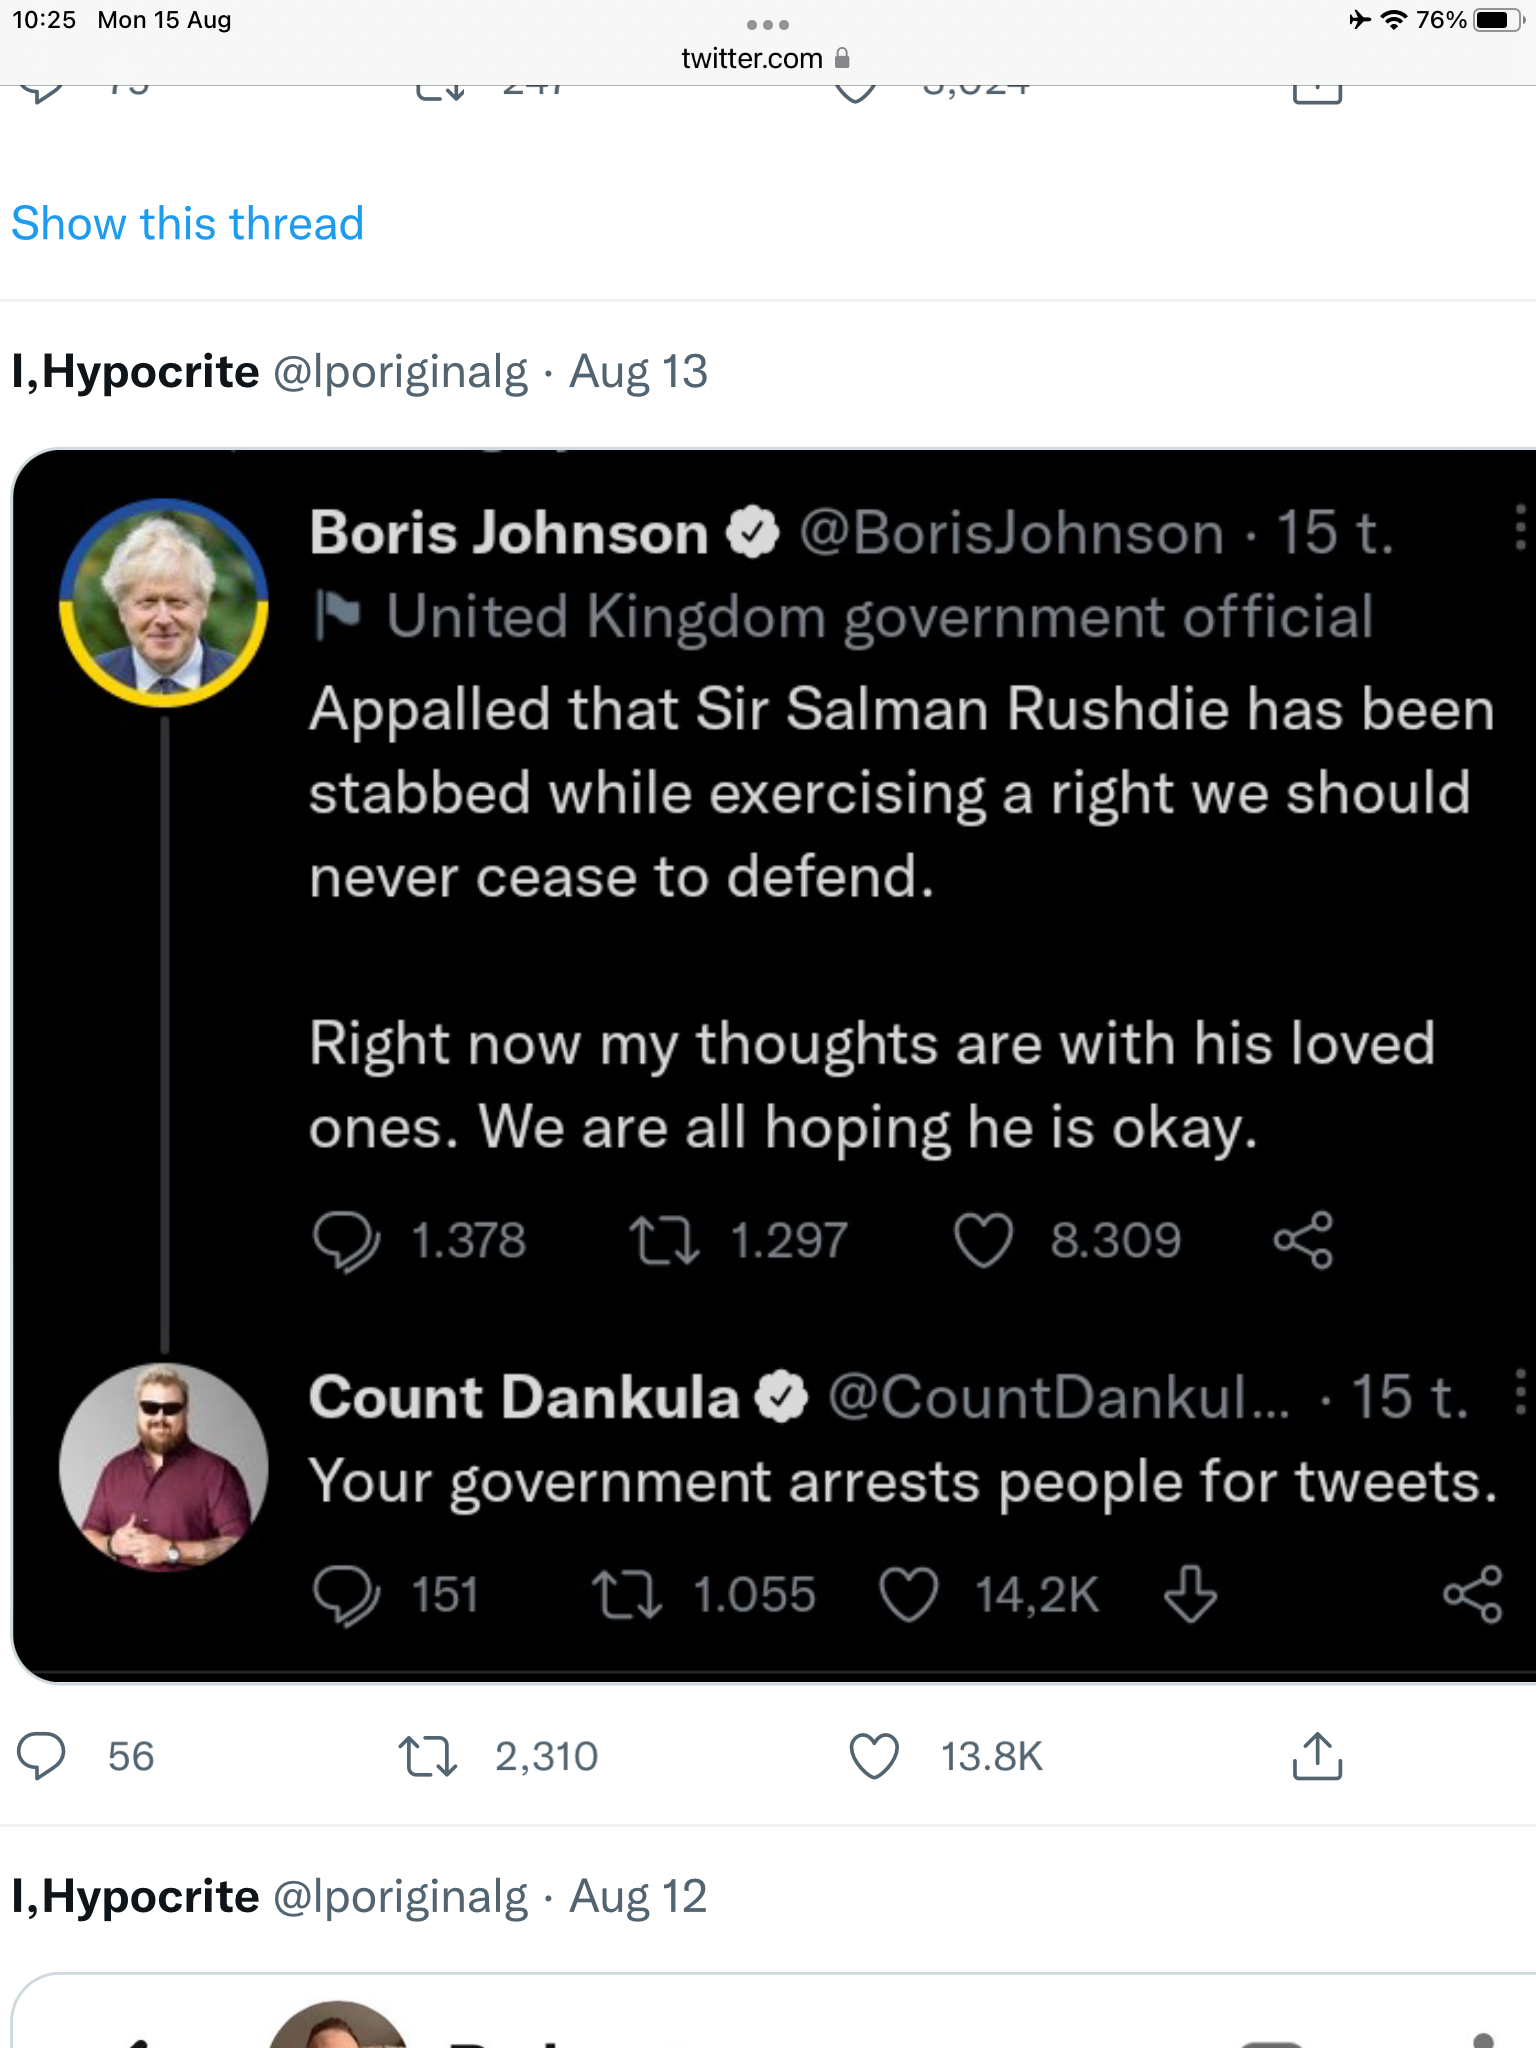
Task: Click the share icon on Count Dankula's reply
Action: 1472,1594
